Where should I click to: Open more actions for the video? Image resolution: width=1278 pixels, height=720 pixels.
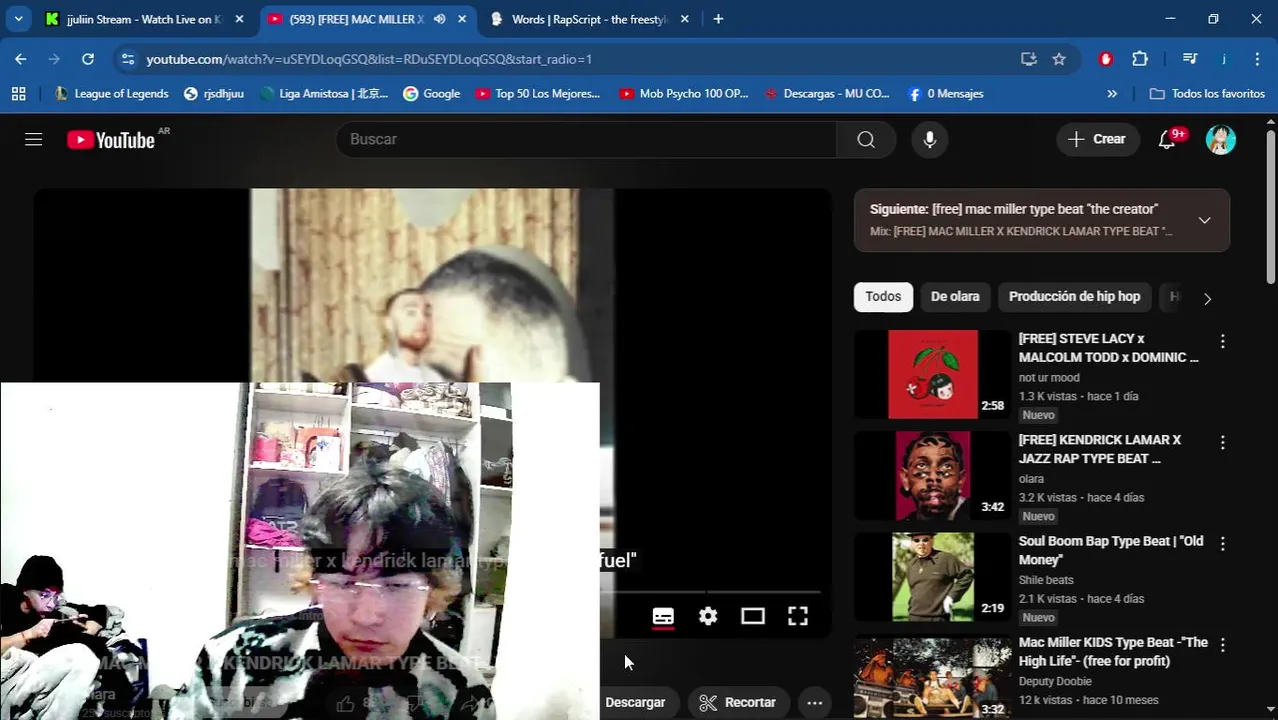click(x=815, y=702)
